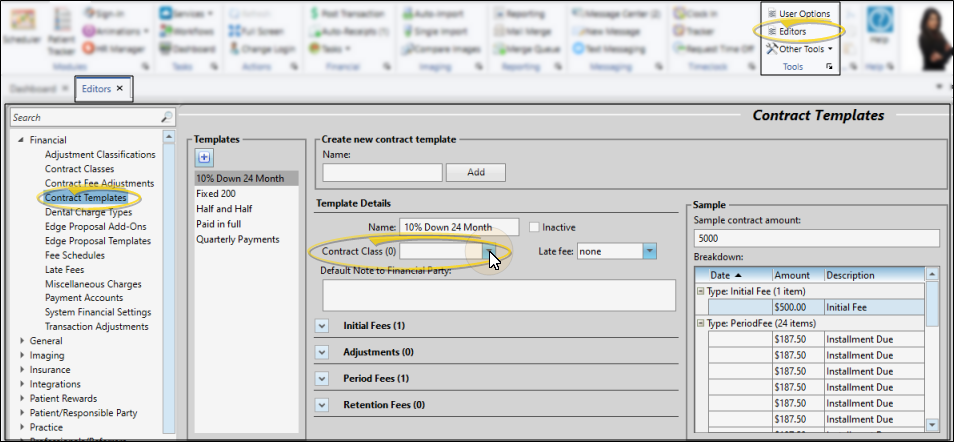
Task: Toggle the Inactive checkbox
Action: point(534,227)
